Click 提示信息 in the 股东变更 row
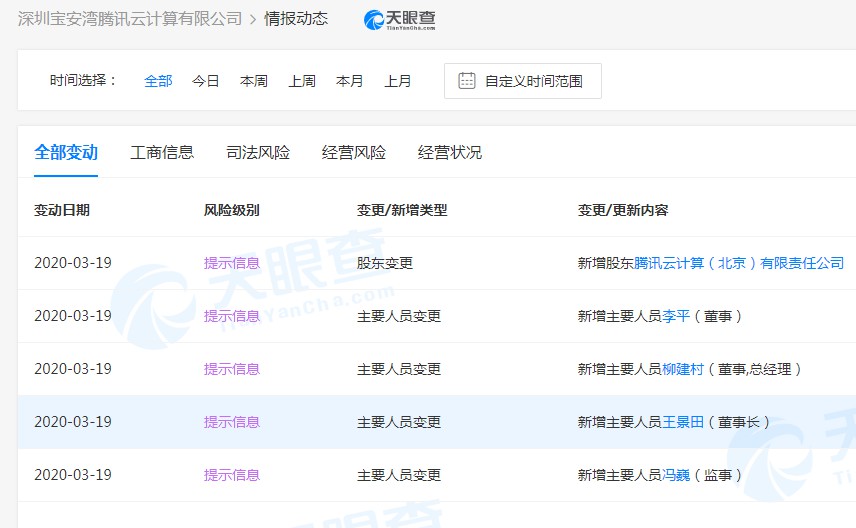Image resolution: width=856 pixels, height=528 pixels. point(232,263)
